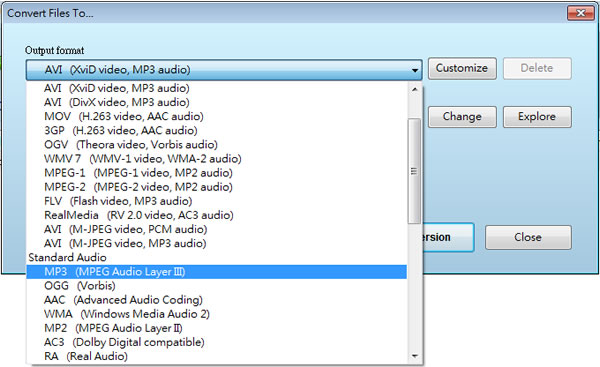Select AVI (M-JPEG video, PCM audio)
Screen dimensions: 600x367
click(x=217, y=230)
